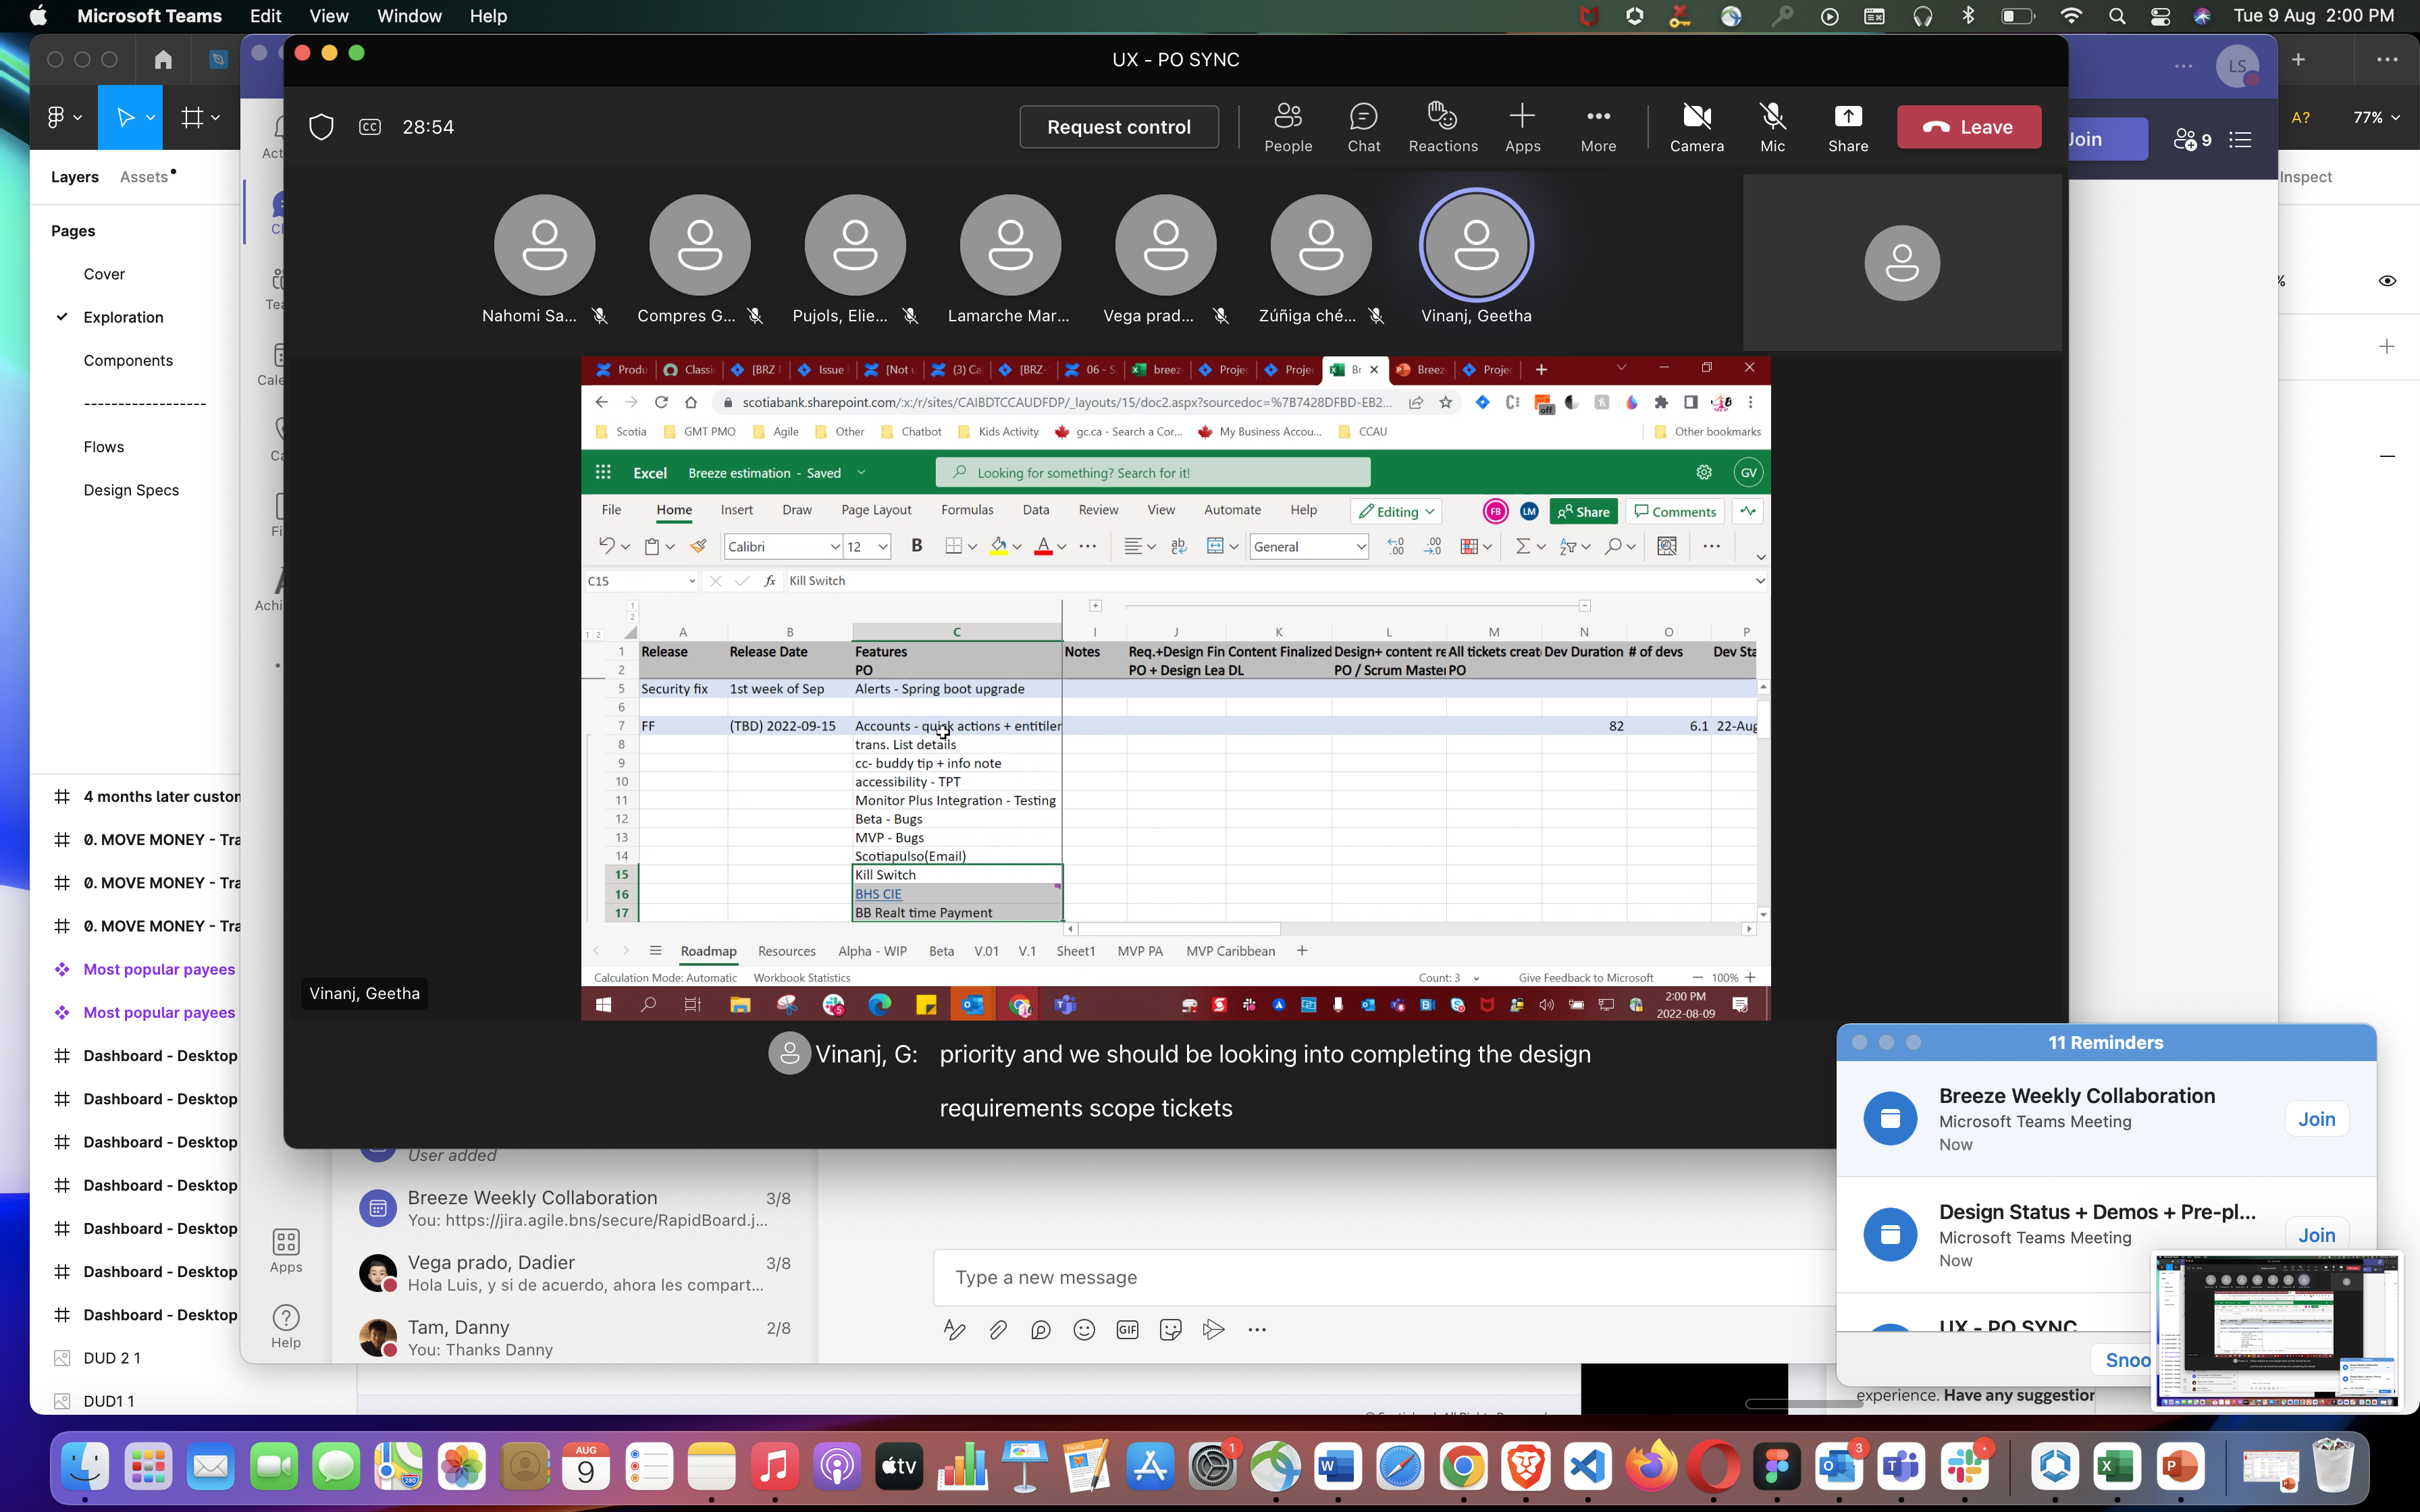This screenshot has height=1512, width=2420.
Task: Click sticker icon in compose bar
Action: point(1170,1329)
